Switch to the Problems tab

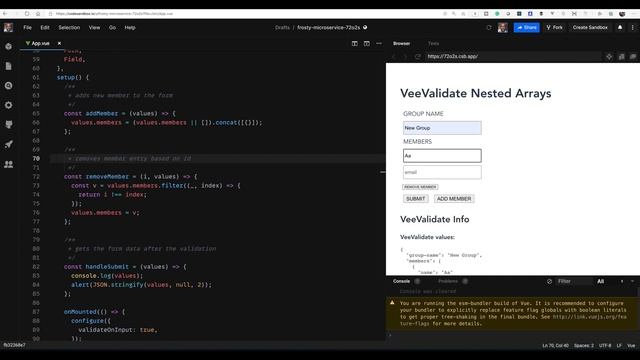pos(448,281)
